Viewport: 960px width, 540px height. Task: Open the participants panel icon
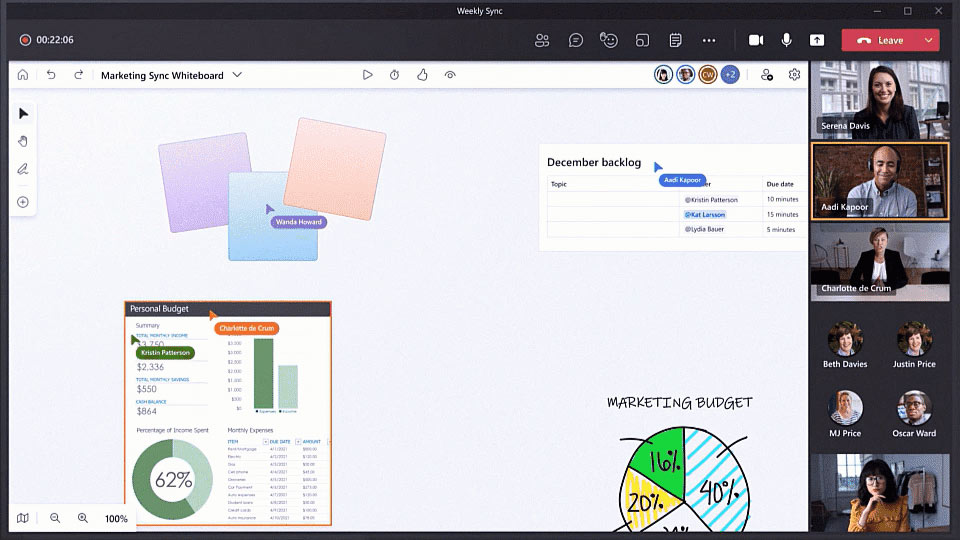[542, 40]
